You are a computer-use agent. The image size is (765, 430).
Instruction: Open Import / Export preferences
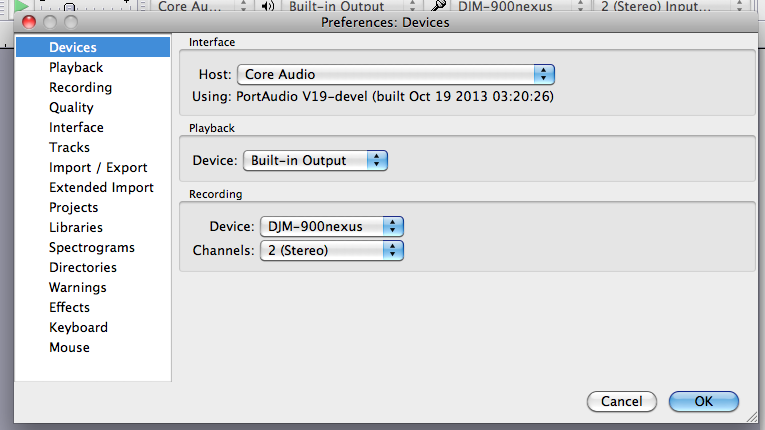coord(98,167)
